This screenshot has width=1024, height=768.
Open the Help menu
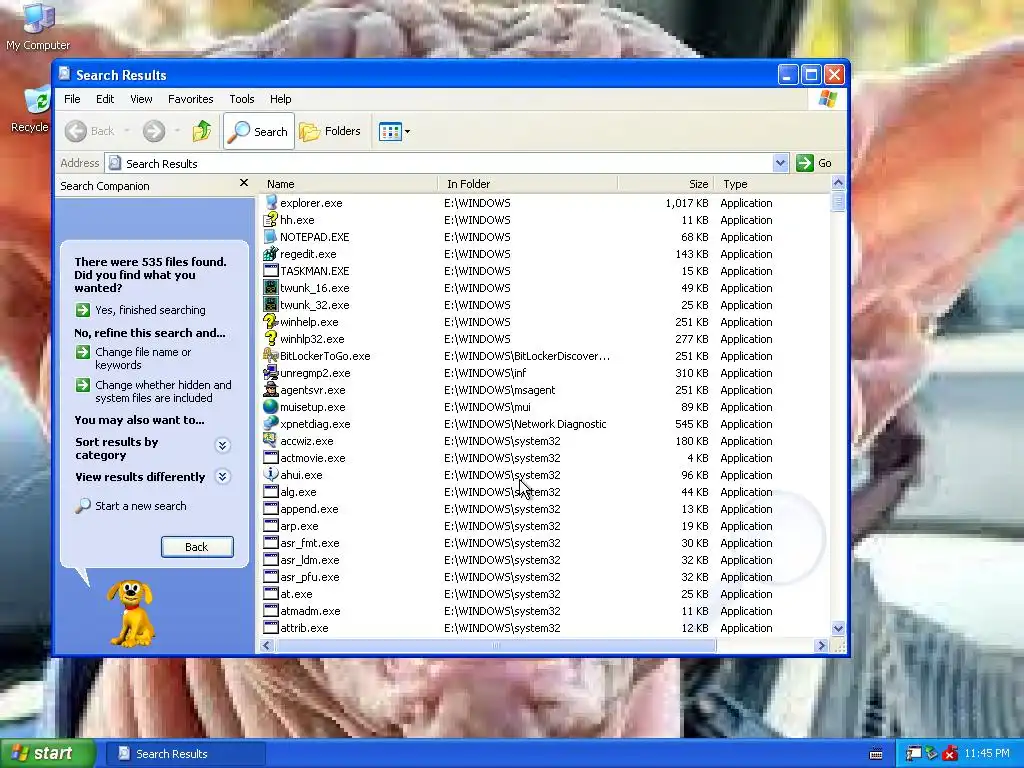click(280, 99)
